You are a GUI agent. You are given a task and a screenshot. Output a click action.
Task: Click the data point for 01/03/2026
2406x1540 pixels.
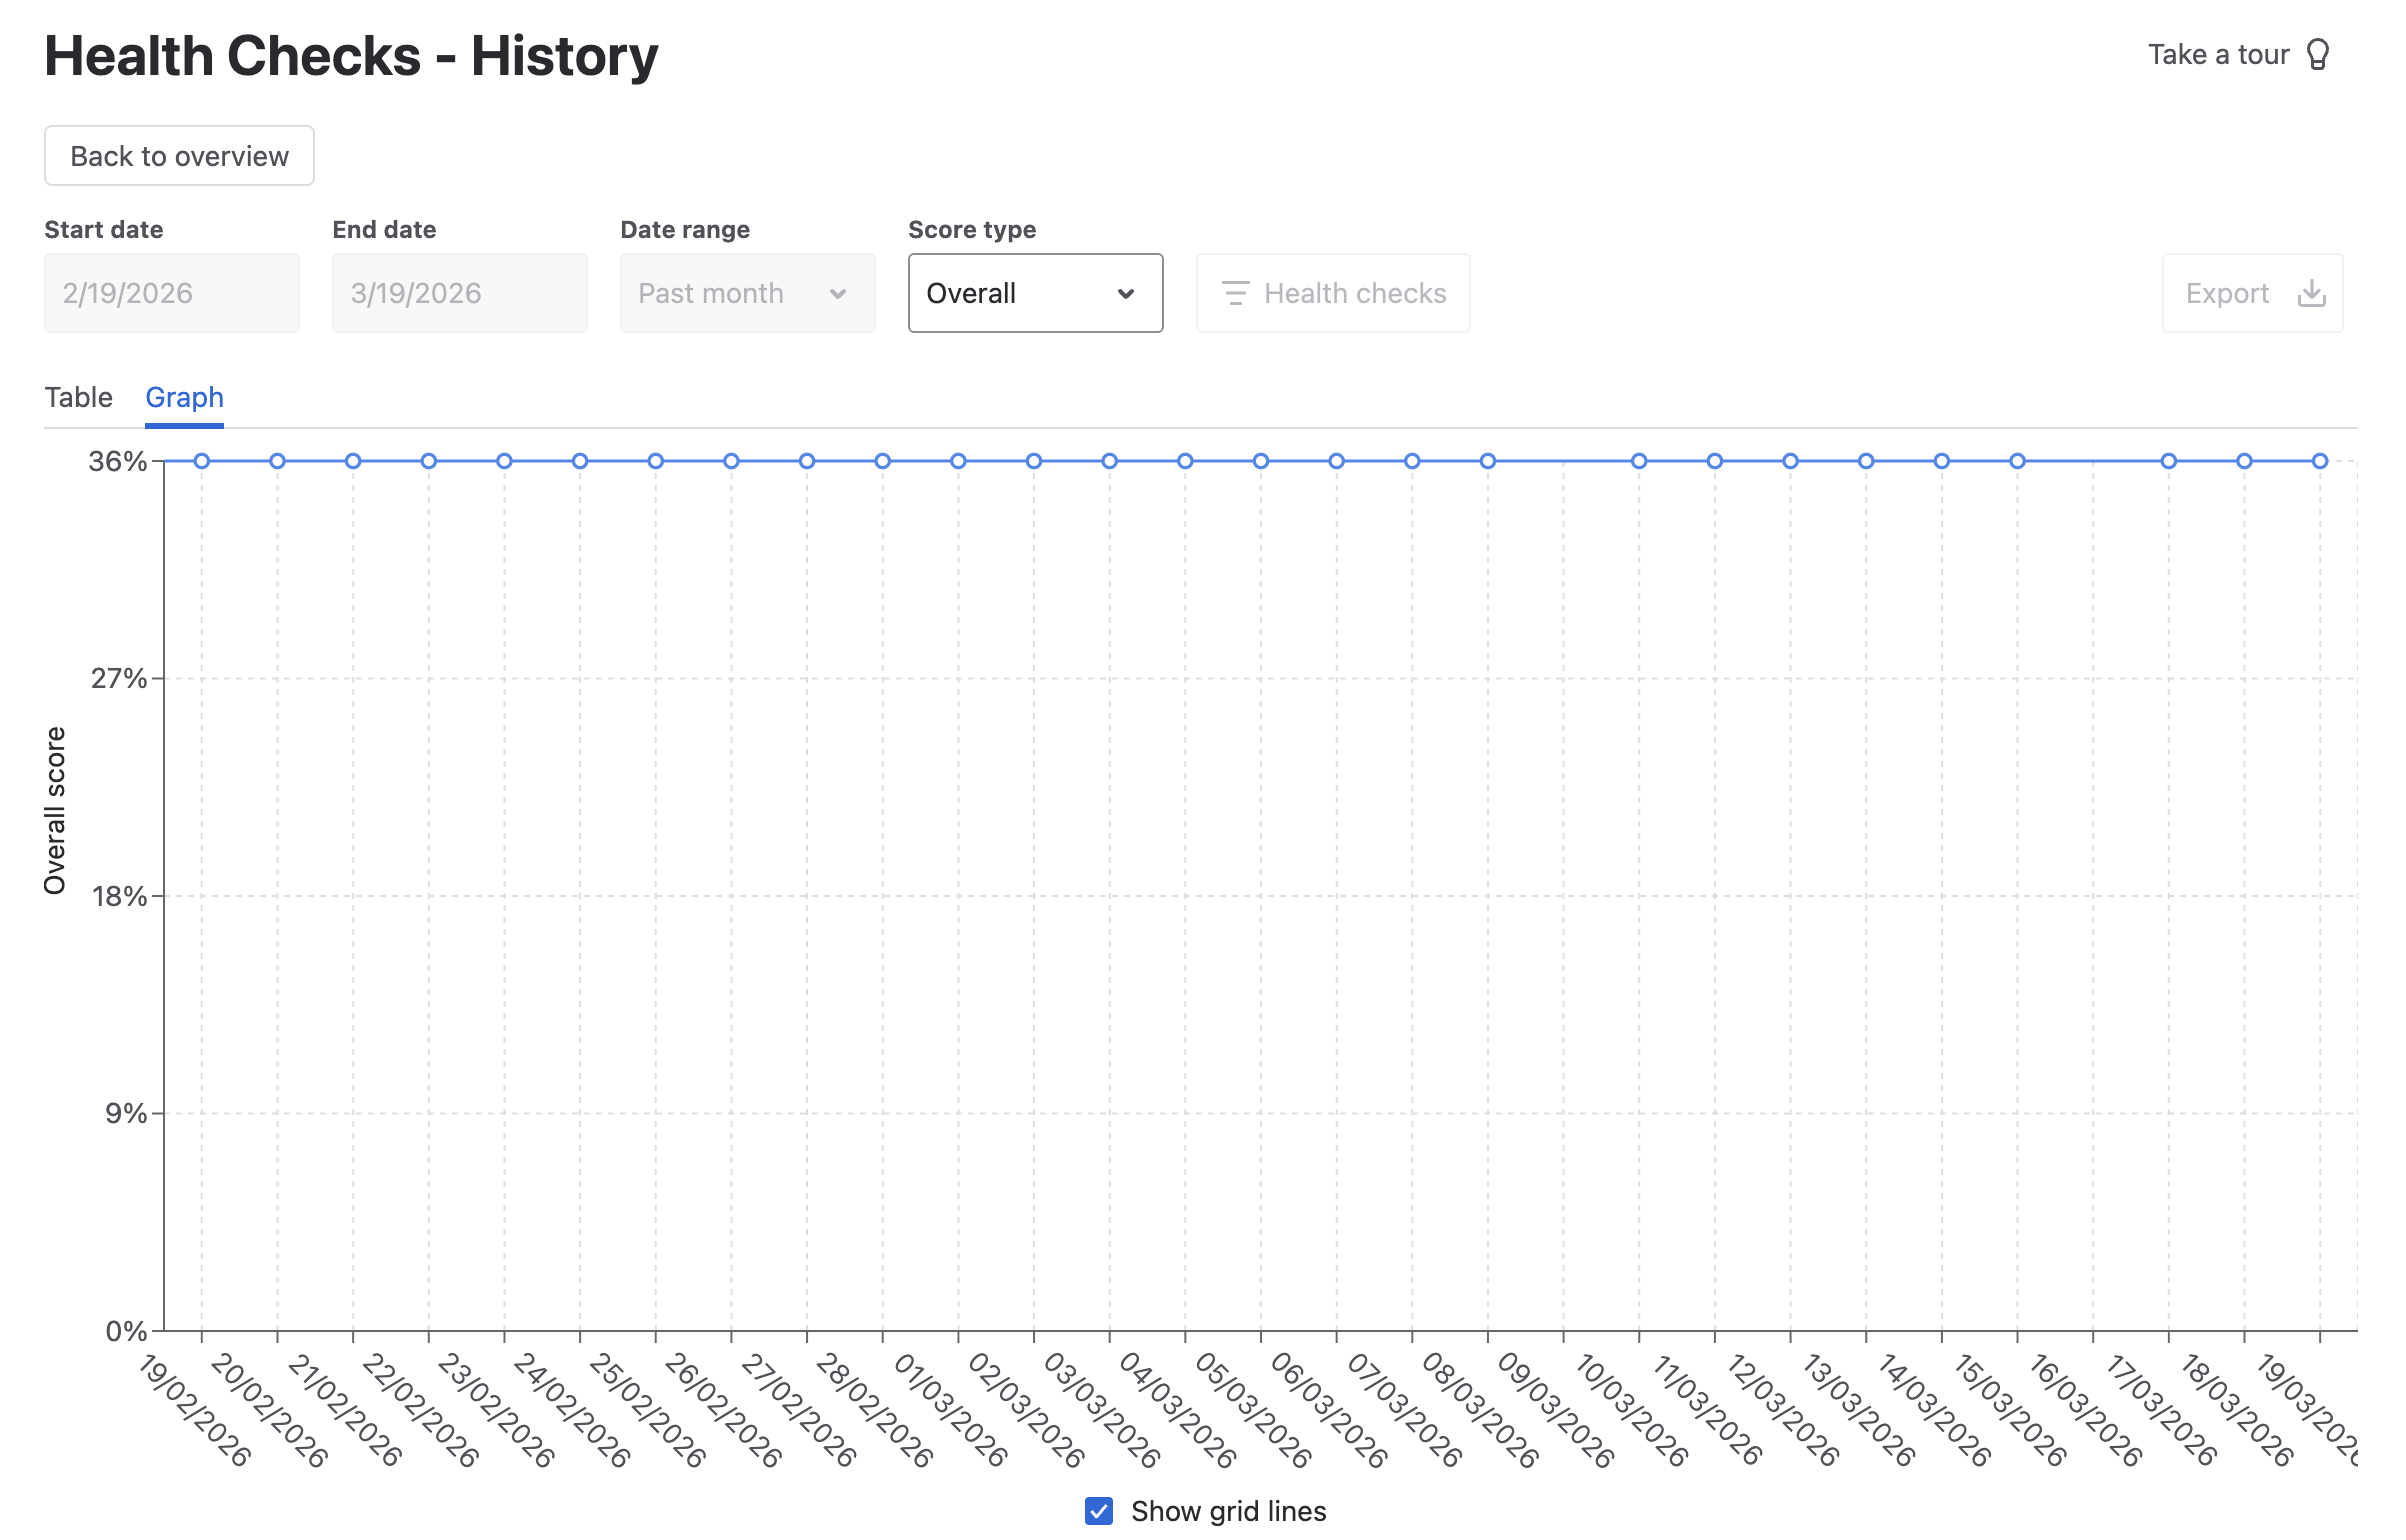[x=958, y=461]
